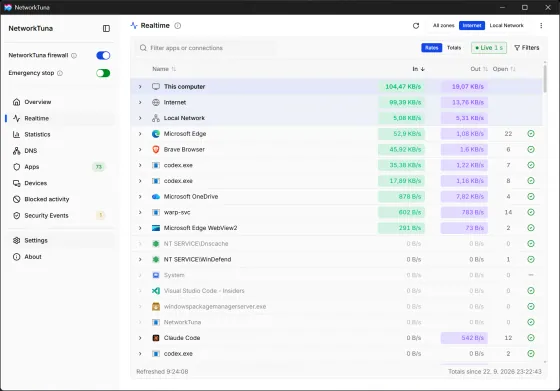This screenshot has width=560, height=391.
Task: Click the Local Network nodes icon
Action: click(x=156, y=118)
